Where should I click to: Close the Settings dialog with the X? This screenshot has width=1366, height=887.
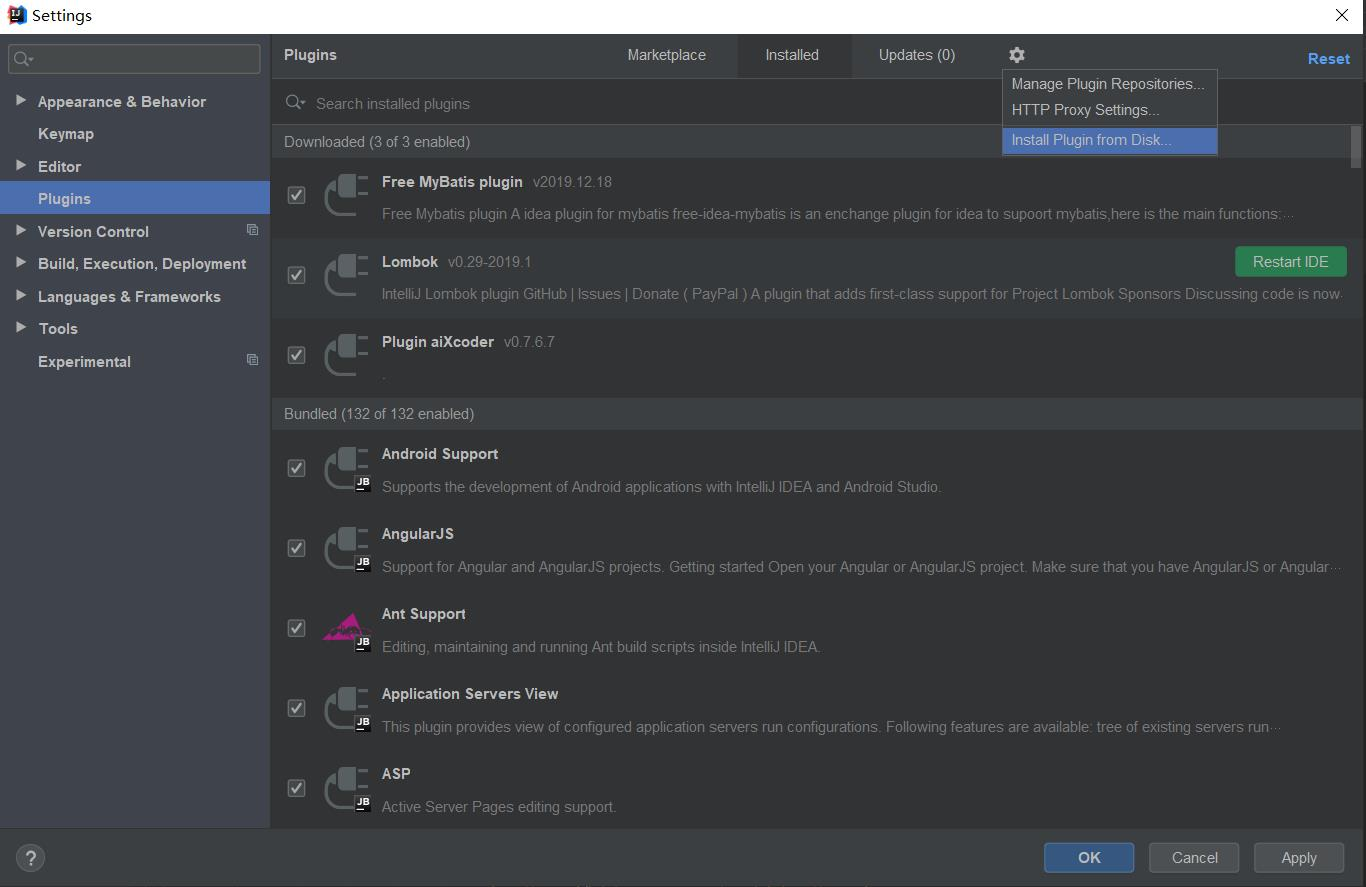tap(1342, 15)
